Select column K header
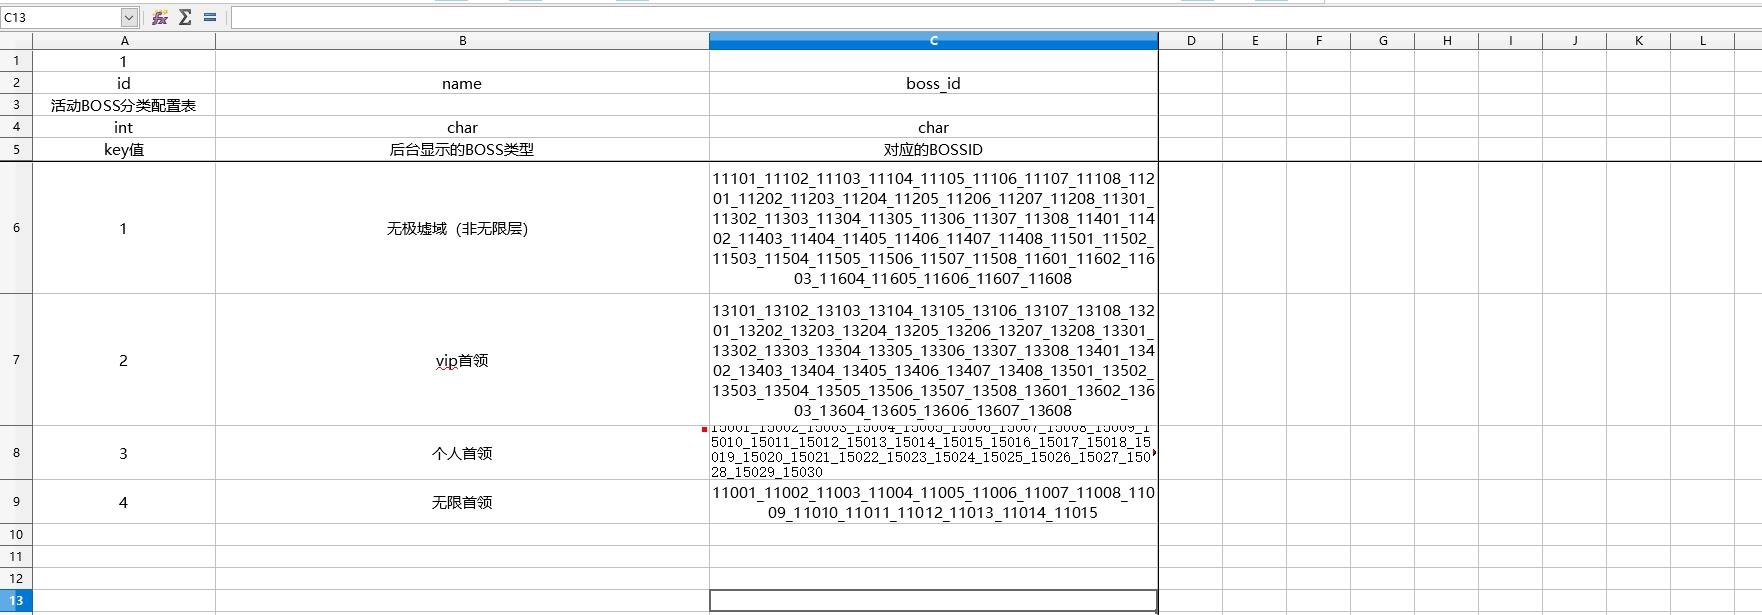1762x615 pixels. pos(1639,41)
